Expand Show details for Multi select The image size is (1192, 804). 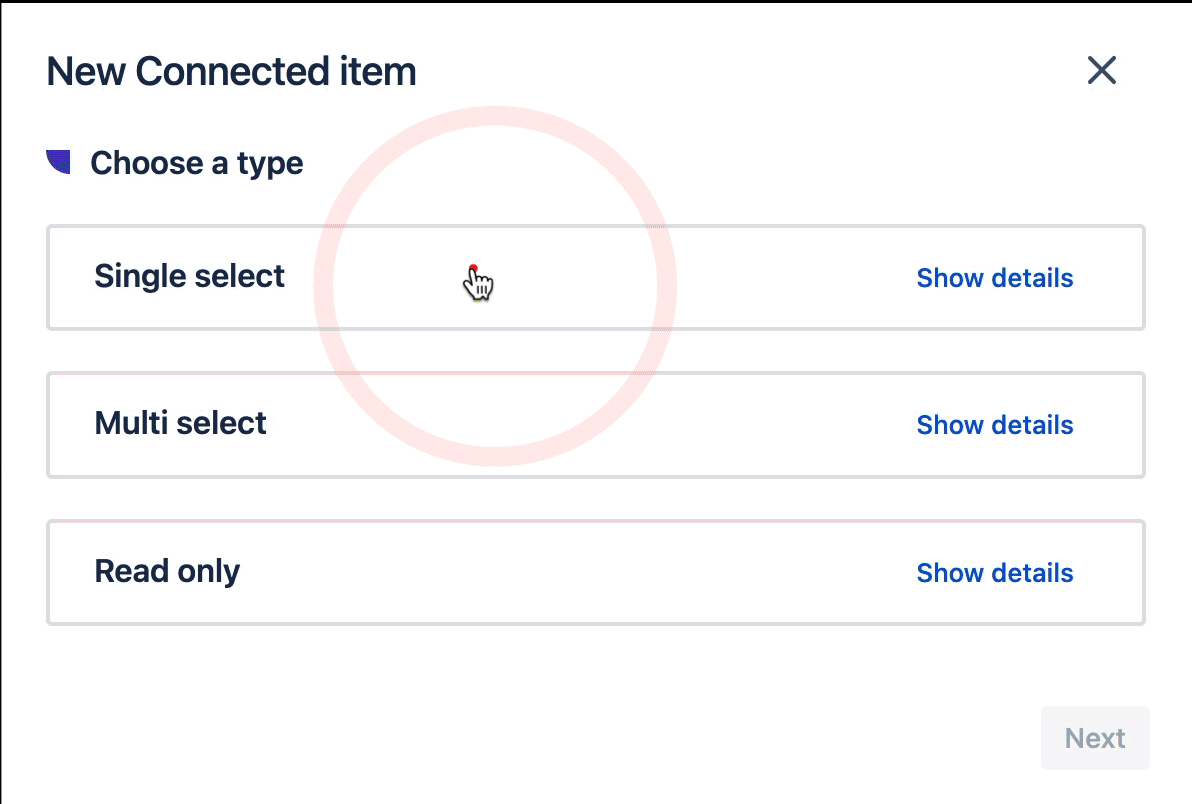pyautogui.click(x=994, y=425)
